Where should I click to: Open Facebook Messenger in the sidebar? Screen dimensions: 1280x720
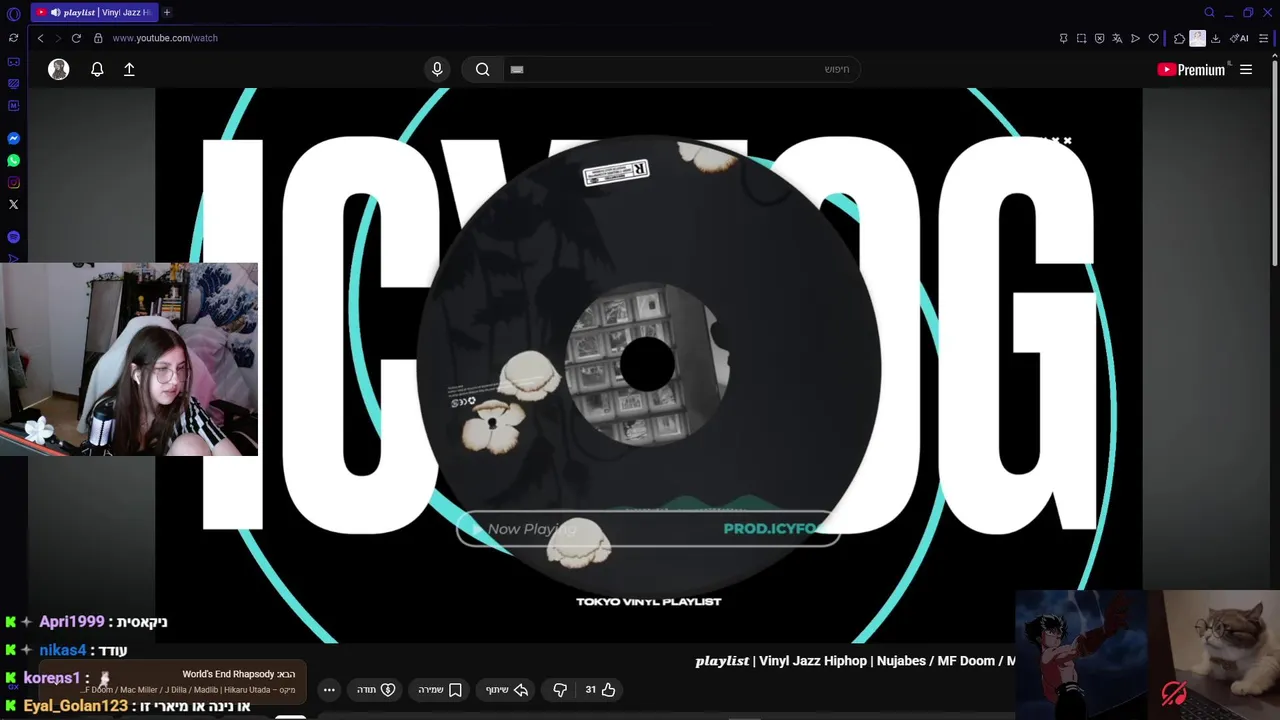(13, 139)
